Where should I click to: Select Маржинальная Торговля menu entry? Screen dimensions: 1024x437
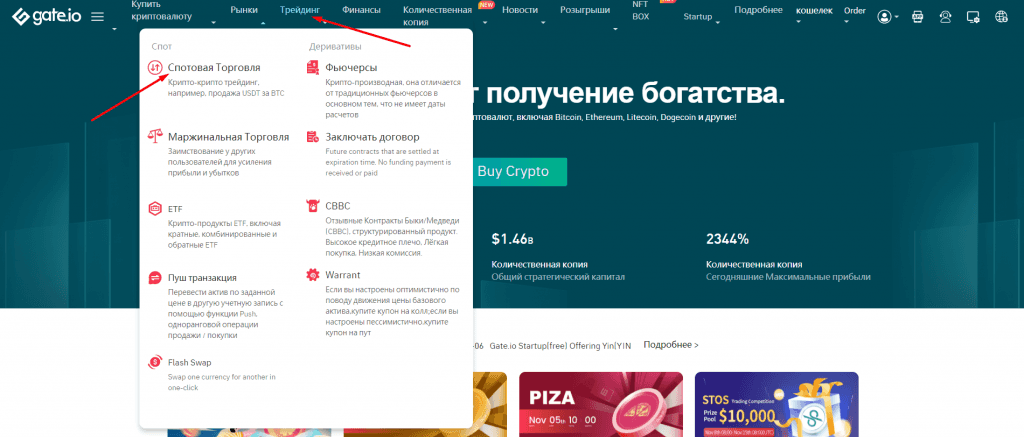229,137
